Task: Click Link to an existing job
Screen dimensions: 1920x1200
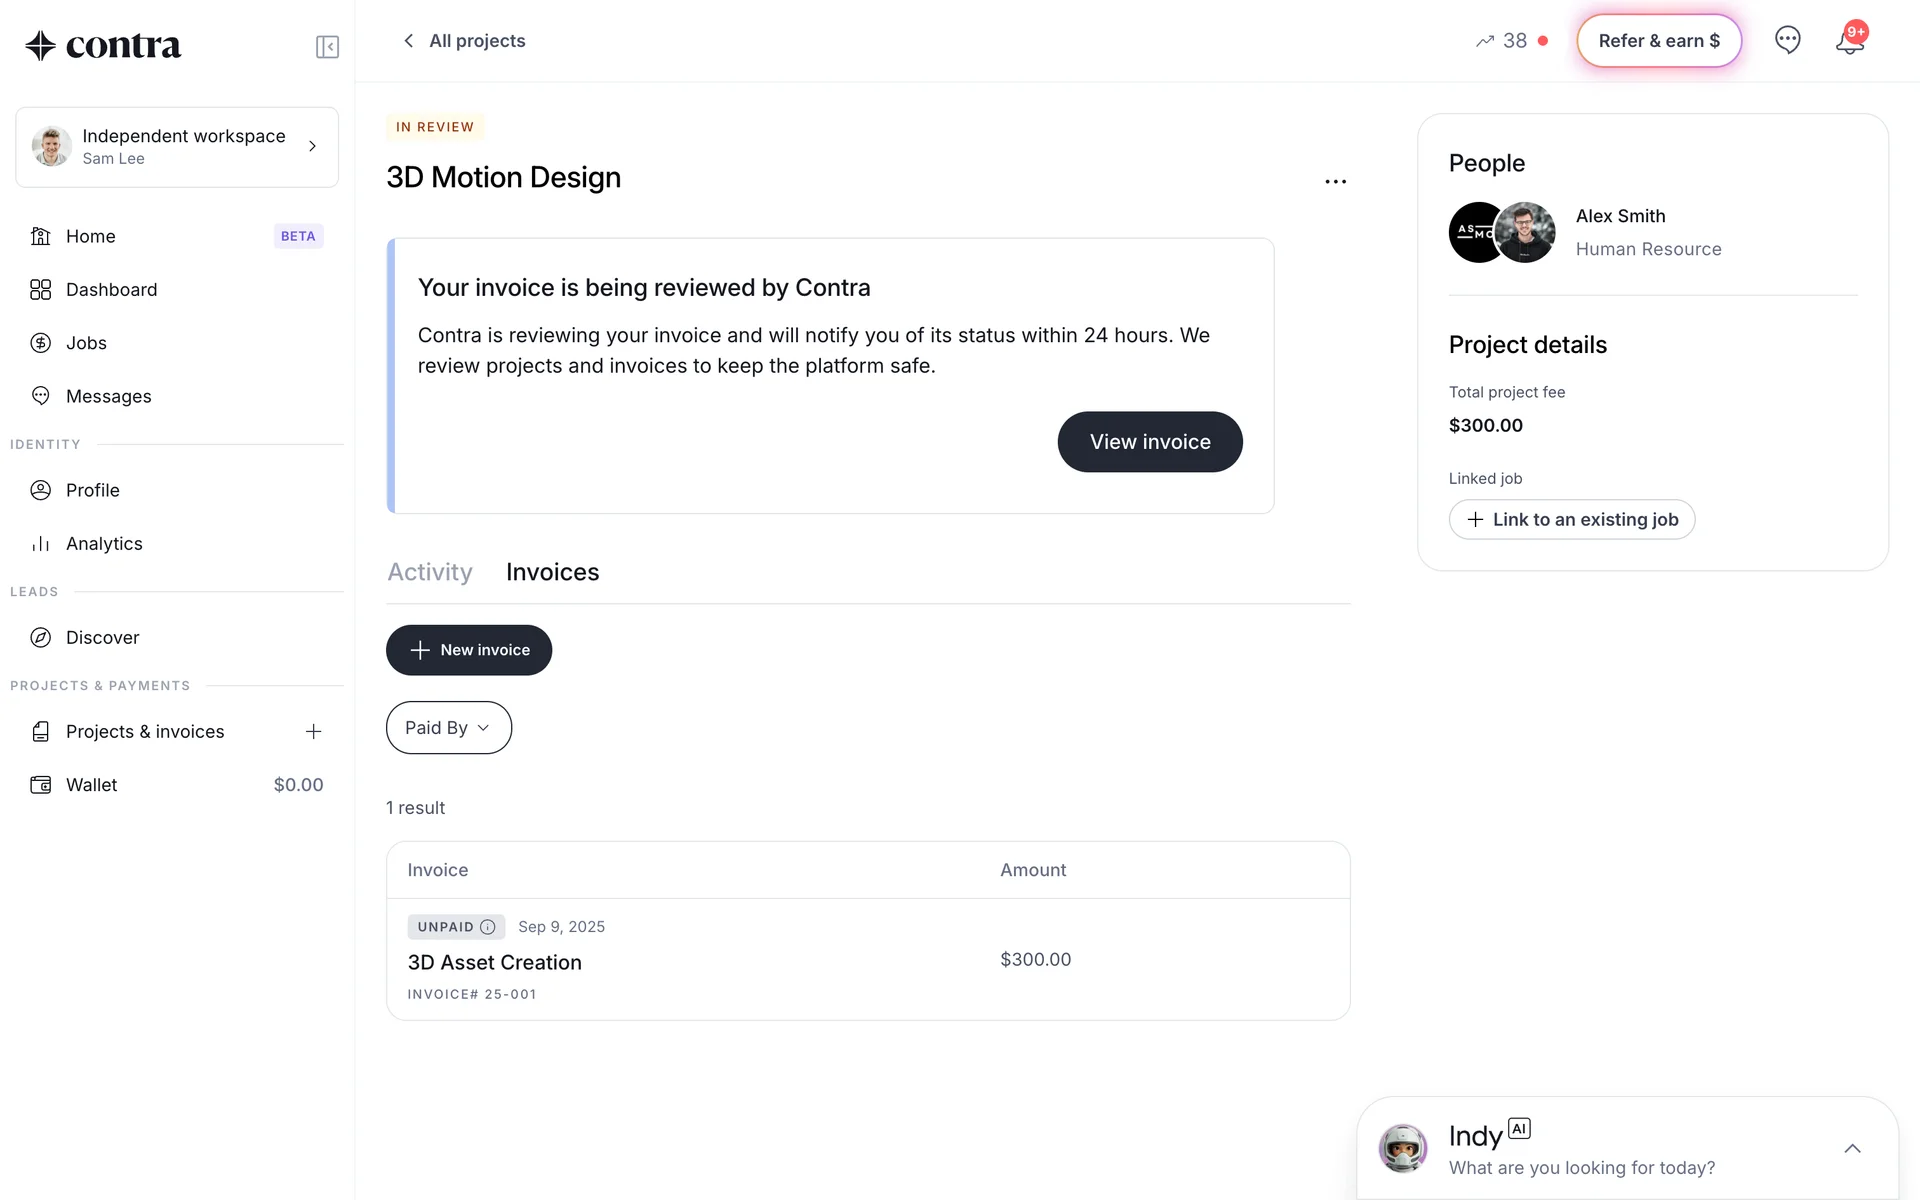Action: coord(1572,520)
